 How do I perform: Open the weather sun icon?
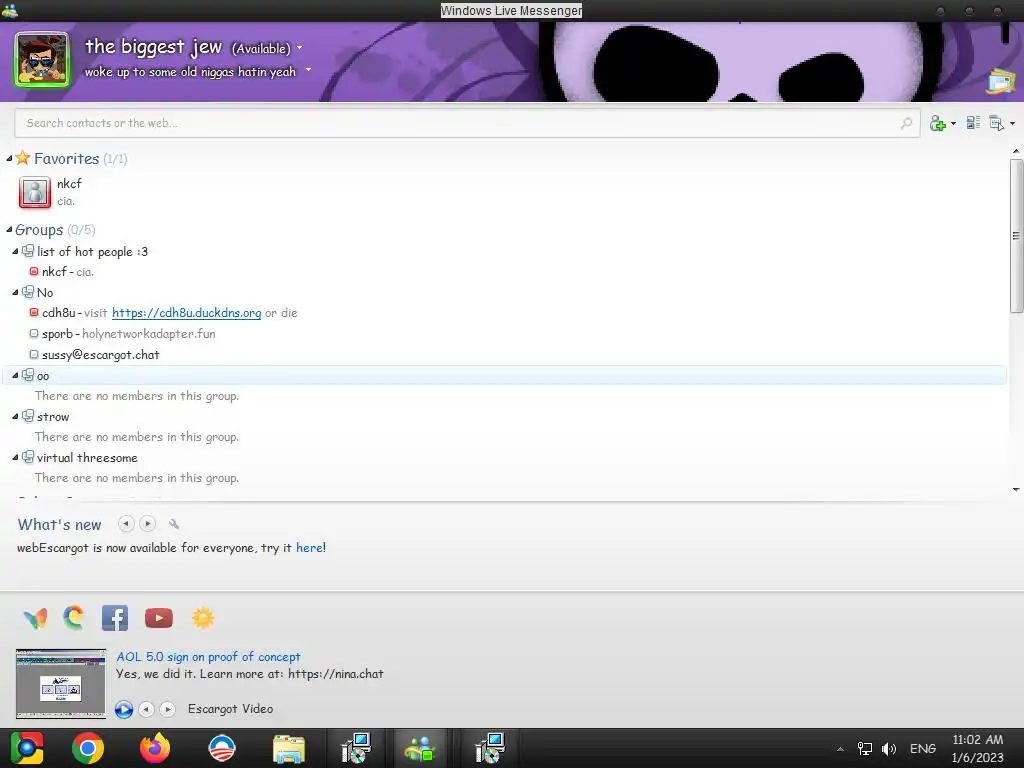[x=202, y=618]
